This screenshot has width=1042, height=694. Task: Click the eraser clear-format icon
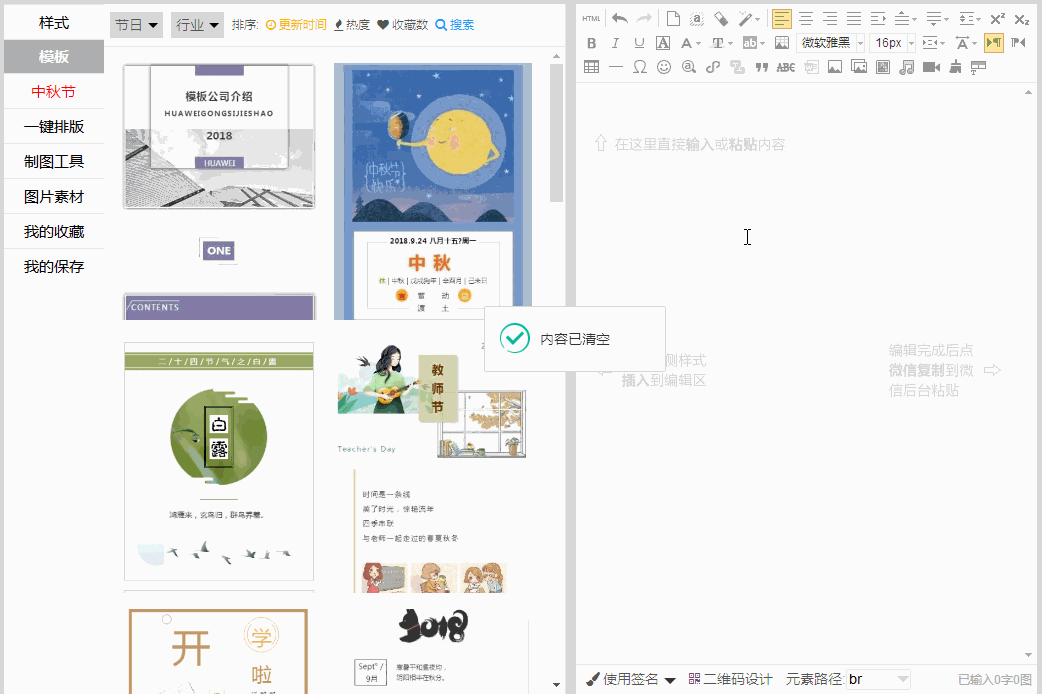tap(720, 19)
